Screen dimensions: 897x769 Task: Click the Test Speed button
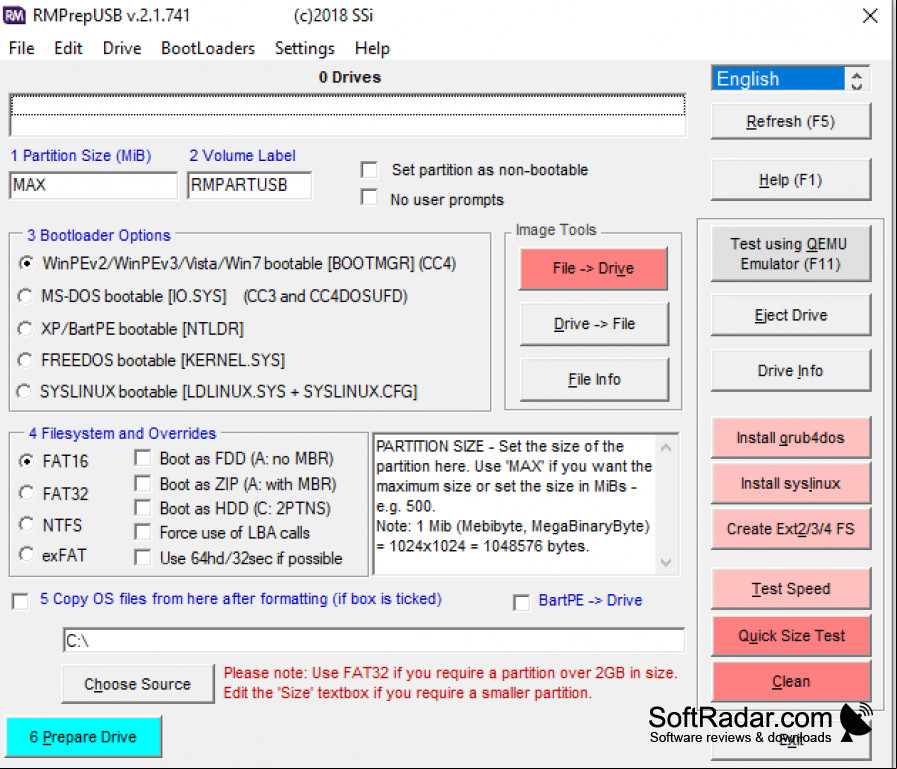click(x=791, y=589)
